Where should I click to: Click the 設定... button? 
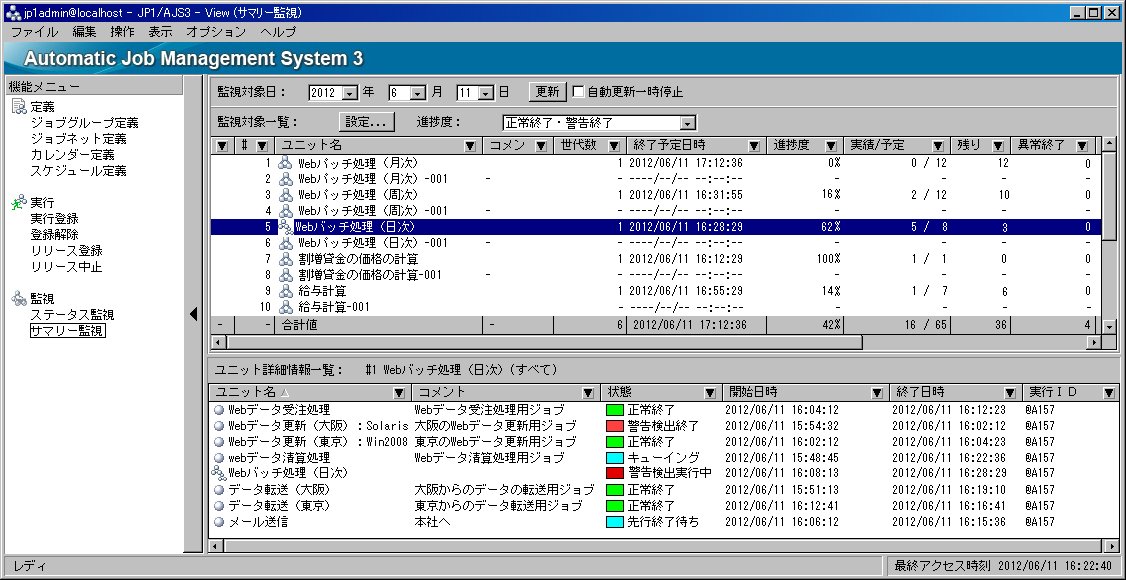(367, 122)
